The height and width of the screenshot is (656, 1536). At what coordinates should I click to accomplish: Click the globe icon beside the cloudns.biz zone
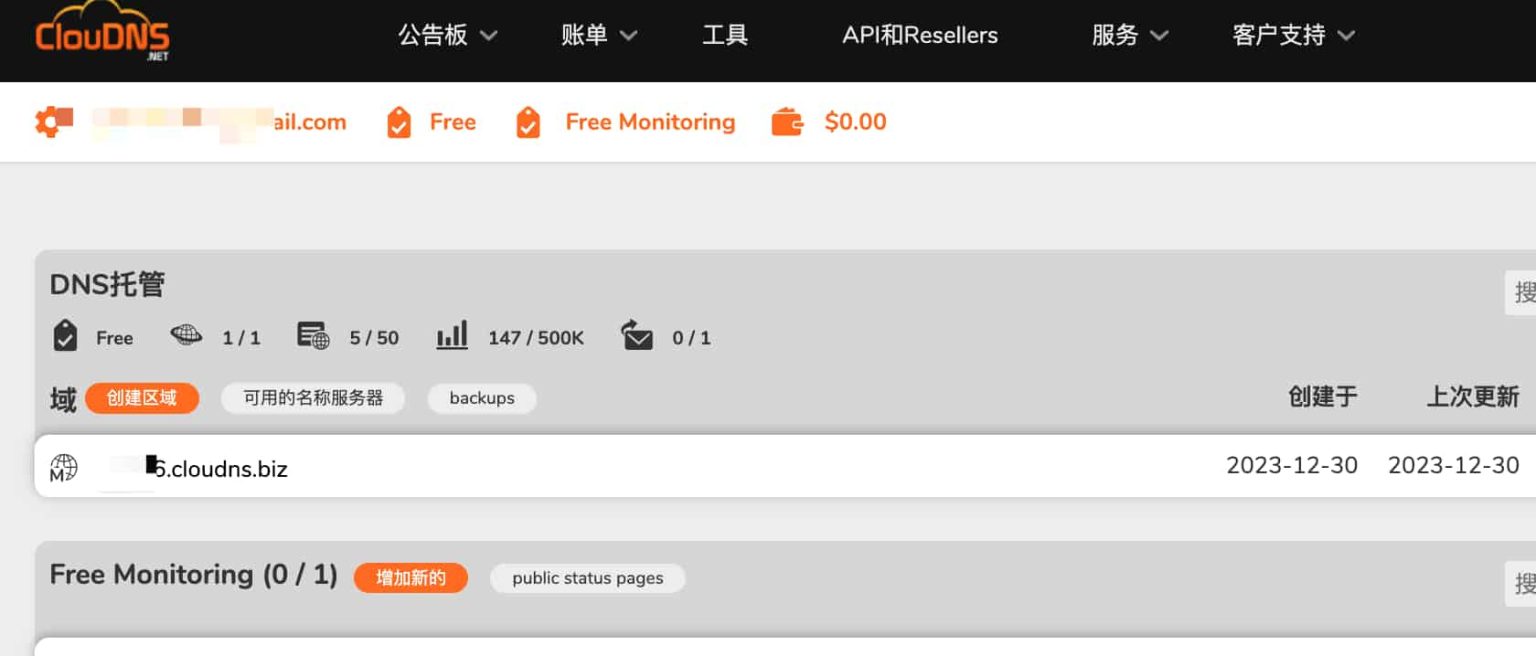click(x=62, y=466)
